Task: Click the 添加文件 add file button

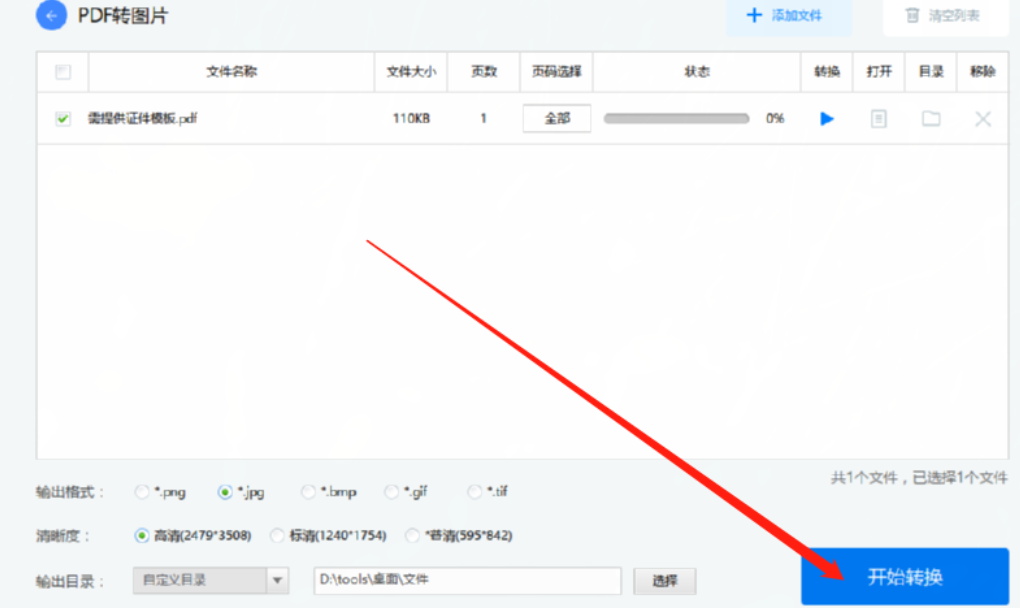Action: (788, 16)
